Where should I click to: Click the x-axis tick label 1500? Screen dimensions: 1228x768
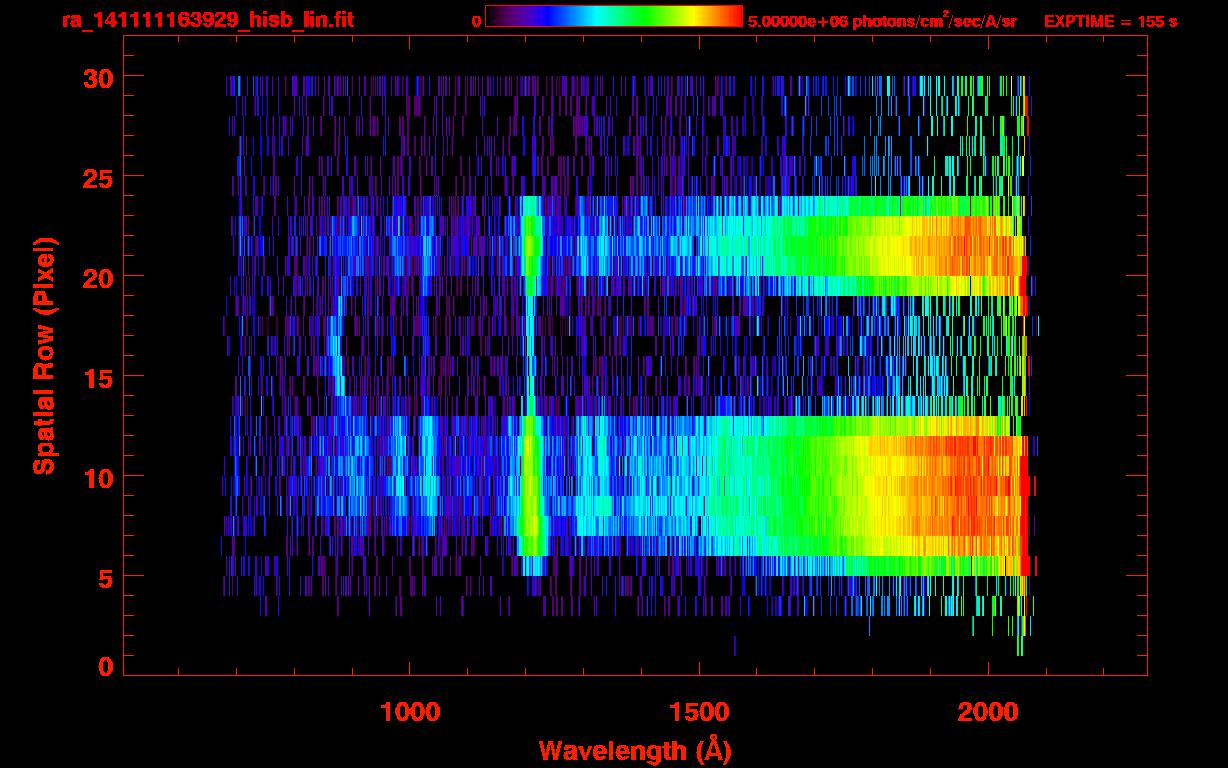point(699,711)
